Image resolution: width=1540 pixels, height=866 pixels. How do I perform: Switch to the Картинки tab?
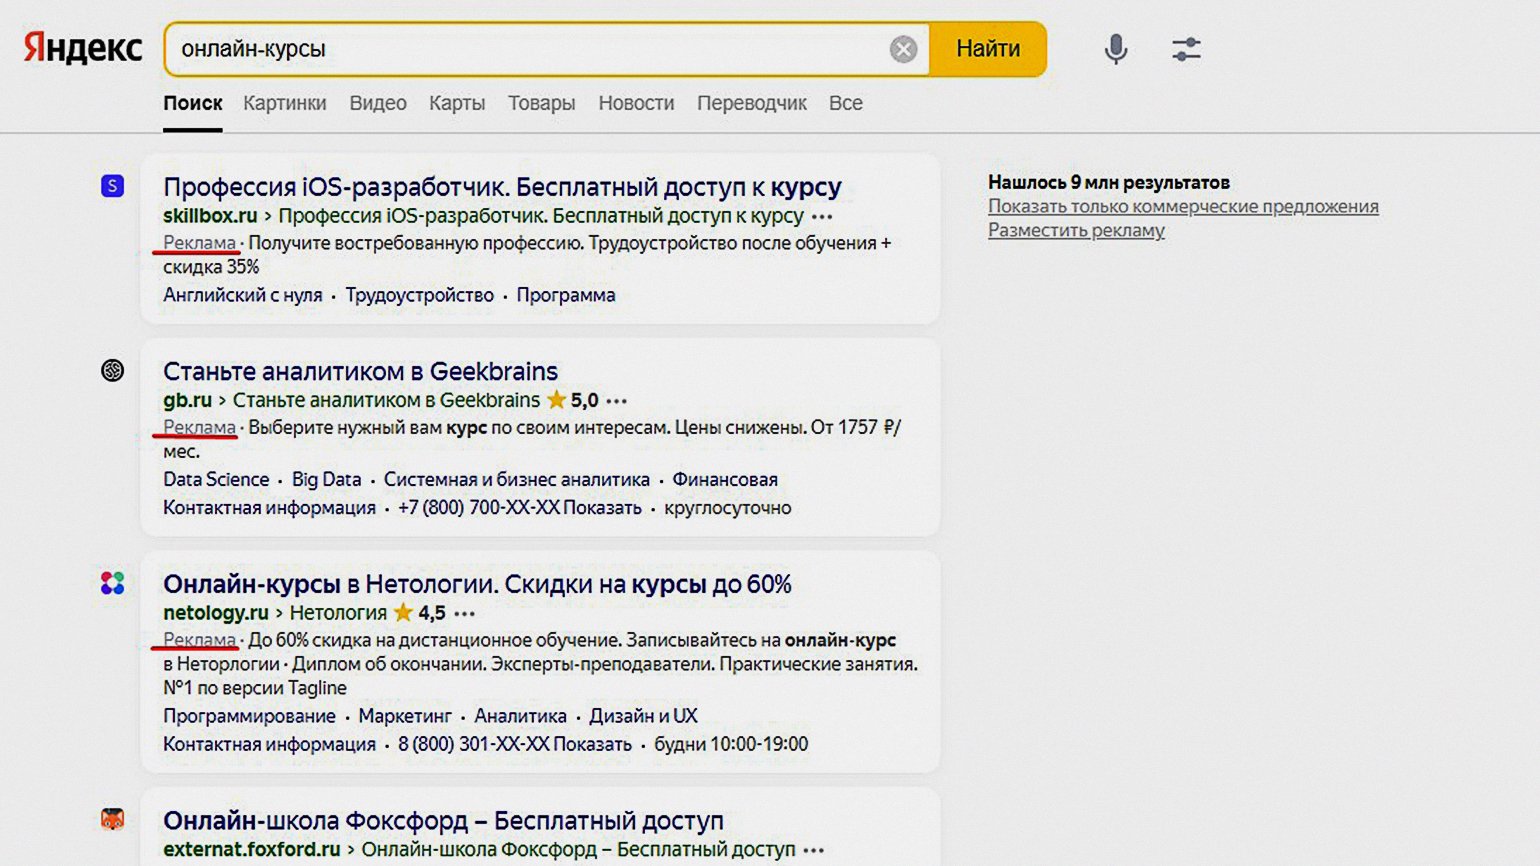pos(284,103)
